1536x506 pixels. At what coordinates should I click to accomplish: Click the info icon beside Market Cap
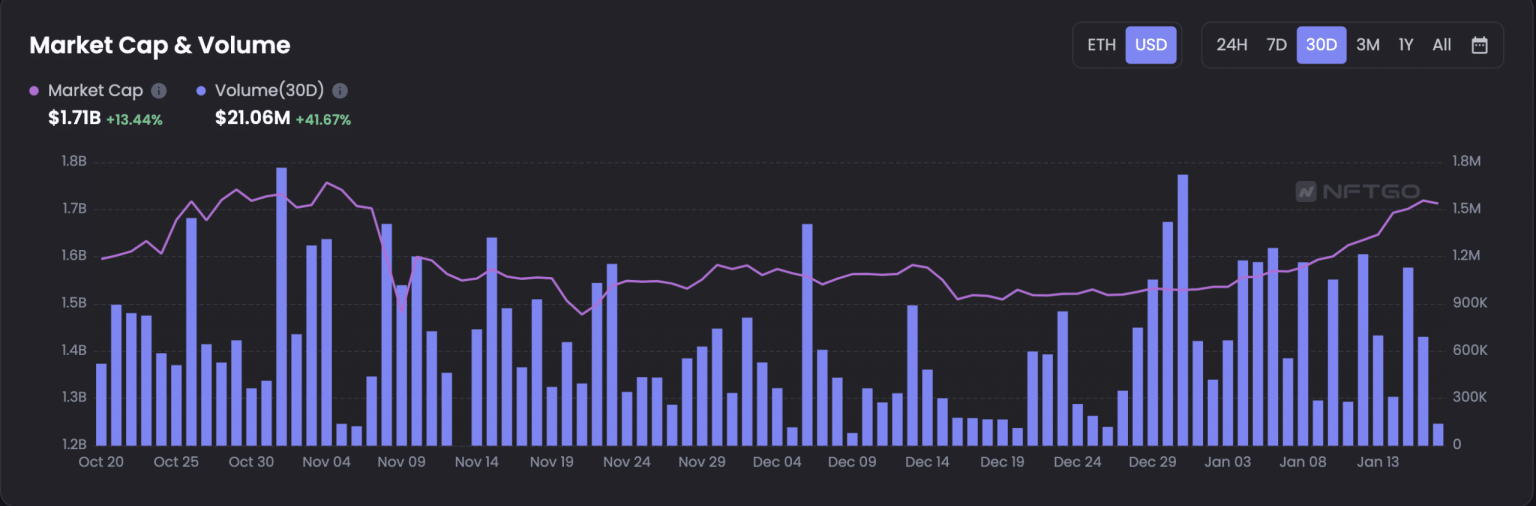click(159, 91)
